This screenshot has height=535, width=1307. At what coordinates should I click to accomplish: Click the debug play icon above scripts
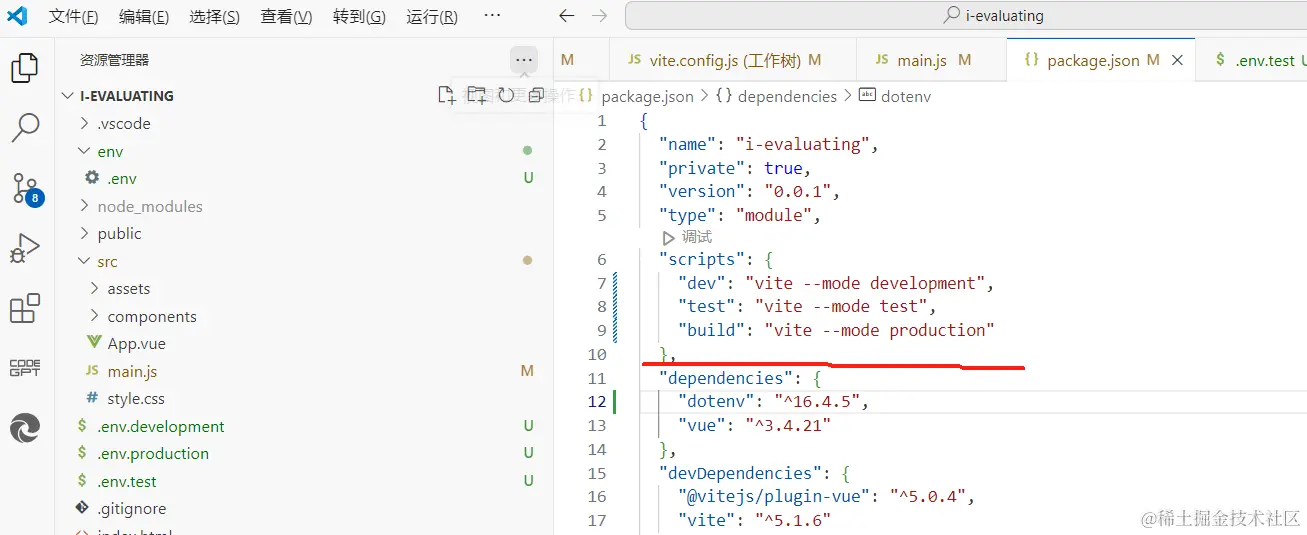pyautogui.click(x=669, y=238)
